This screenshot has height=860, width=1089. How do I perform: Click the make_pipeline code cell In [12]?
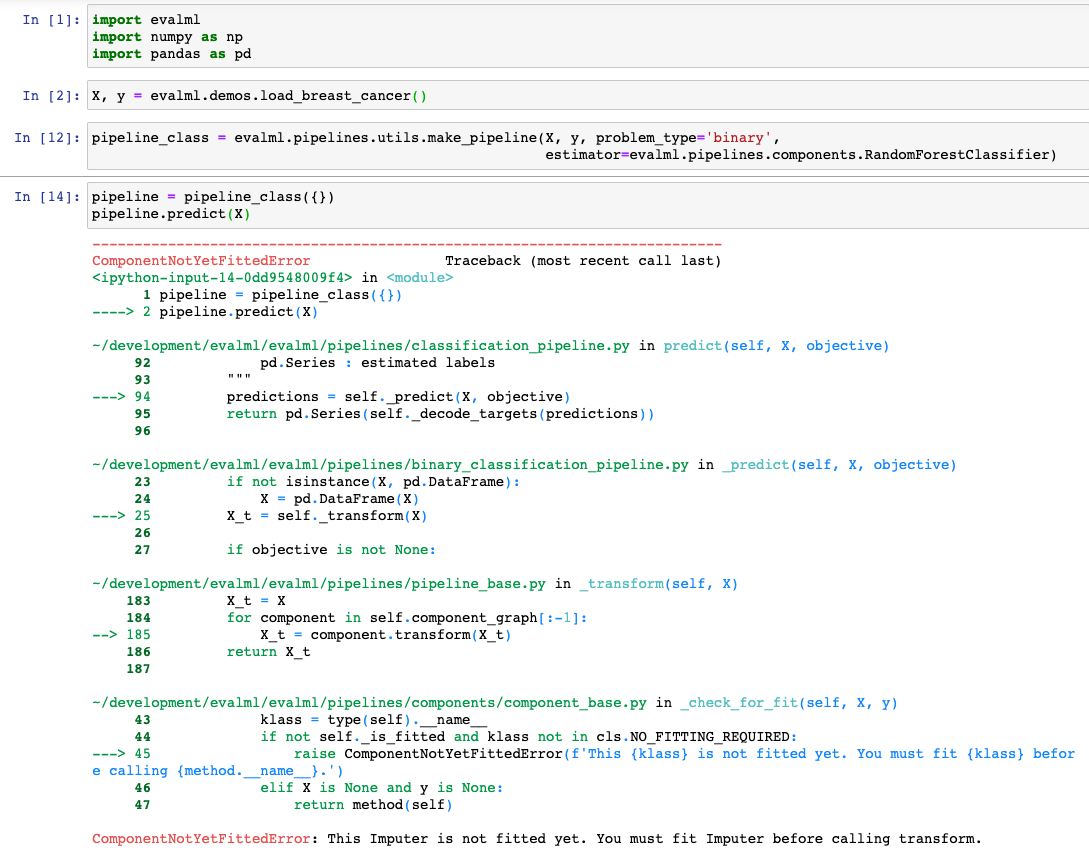[x=588, y=146]
